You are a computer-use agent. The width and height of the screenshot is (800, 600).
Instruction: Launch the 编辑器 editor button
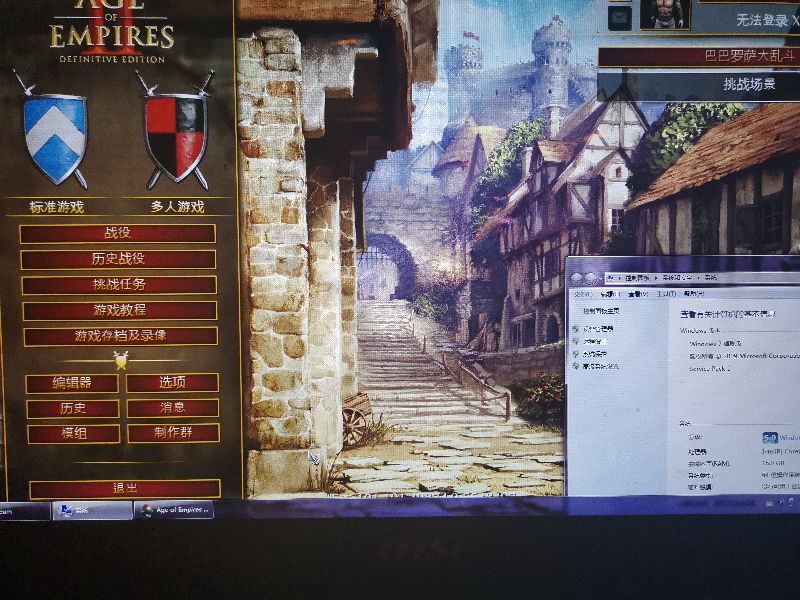(x=72, y=383)
